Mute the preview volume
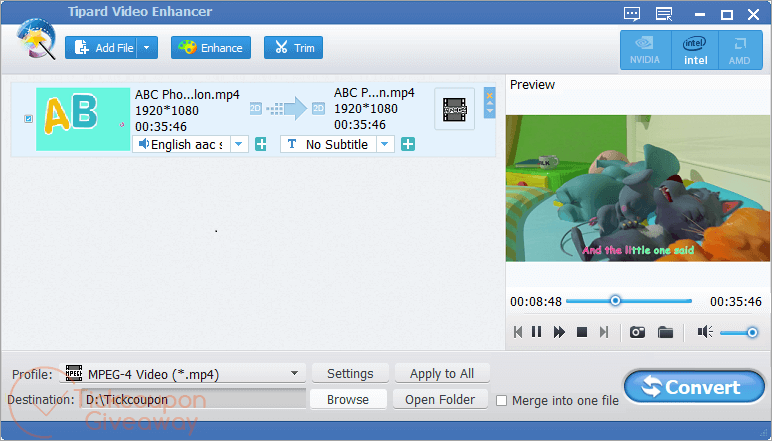This screenshot has height=441, width=772. 705,332
